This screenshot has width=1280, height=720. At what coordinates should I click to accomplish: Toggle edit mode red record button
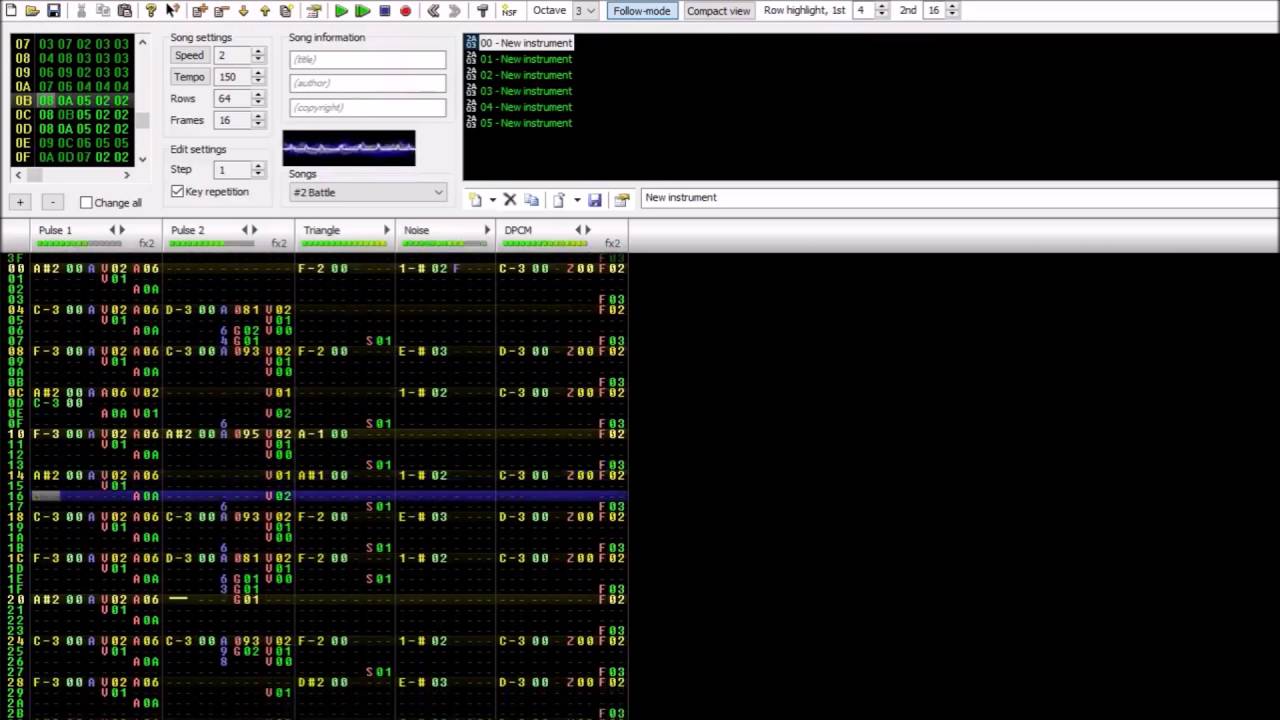click(405, 11)
